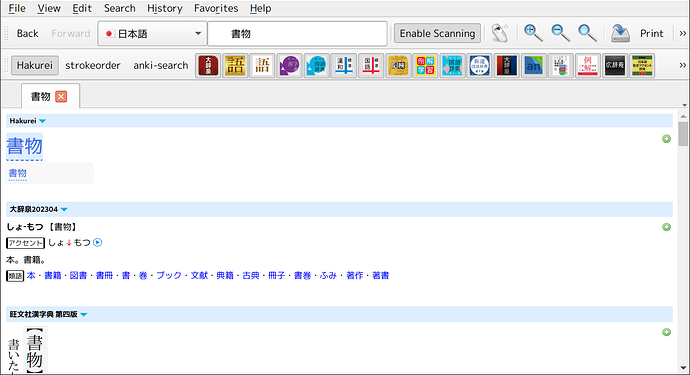Reset zoom with the plain magnifier
690x375 pixels.
pos(587,33)
